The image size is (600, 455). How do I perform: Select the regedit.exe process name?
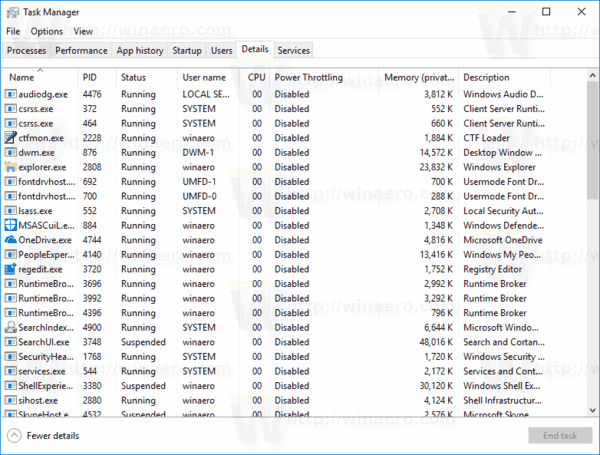pyautogui.click(x=40, y=269)
